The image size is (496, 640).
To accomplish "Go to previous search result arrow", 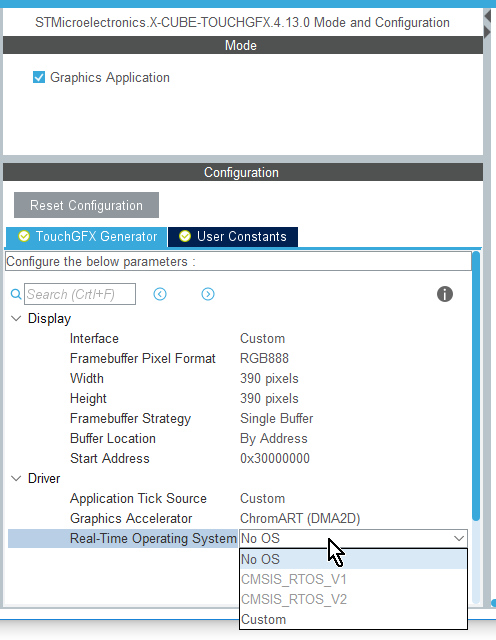I will (x=160, y=294).
